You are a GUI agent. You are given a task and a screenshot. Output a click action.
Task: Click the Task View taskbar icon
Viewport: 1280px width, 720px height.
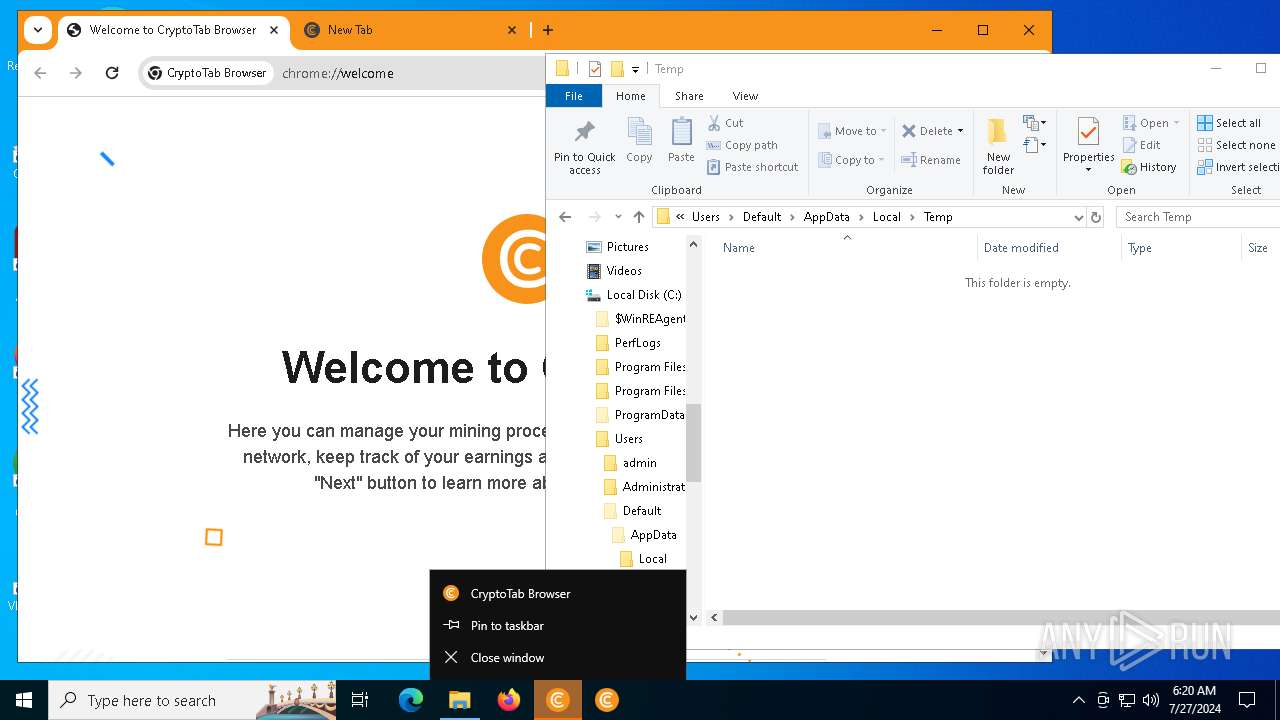360,700
